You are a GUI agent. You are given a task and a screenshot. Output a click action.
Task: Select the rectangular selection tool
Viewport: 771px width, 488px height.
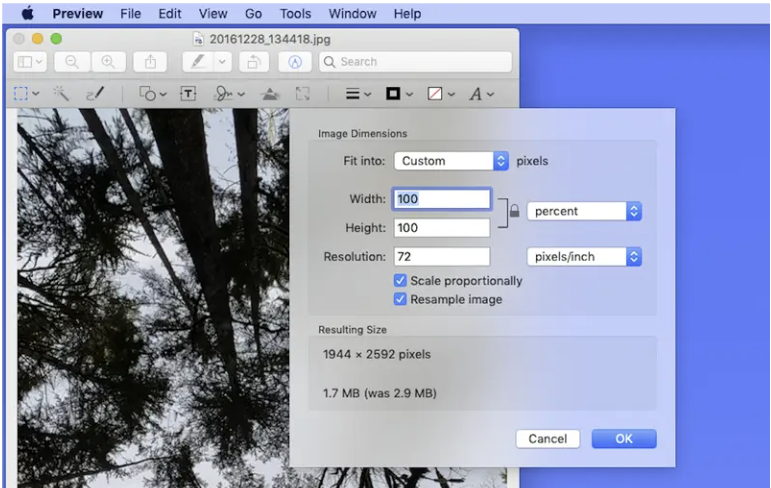click(x=21, y=93)
